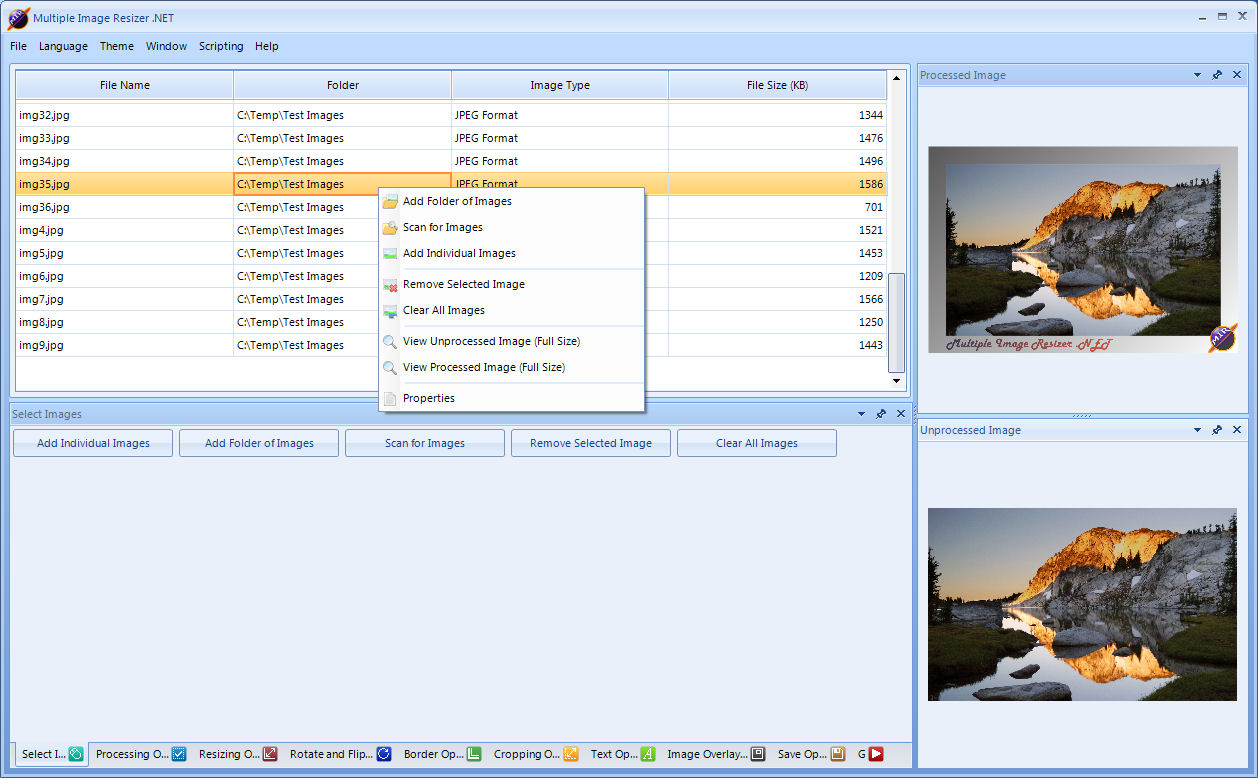Pin the Select Images panel
The image size is (1258, 778).
881,414
